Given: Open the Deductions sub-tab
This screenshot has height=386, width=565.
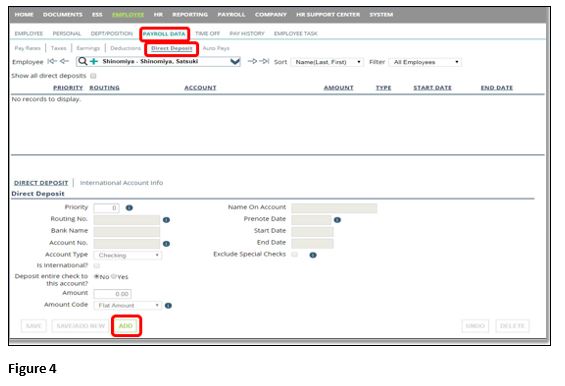Looking at the screenshot, I should (x=125, y=48).
